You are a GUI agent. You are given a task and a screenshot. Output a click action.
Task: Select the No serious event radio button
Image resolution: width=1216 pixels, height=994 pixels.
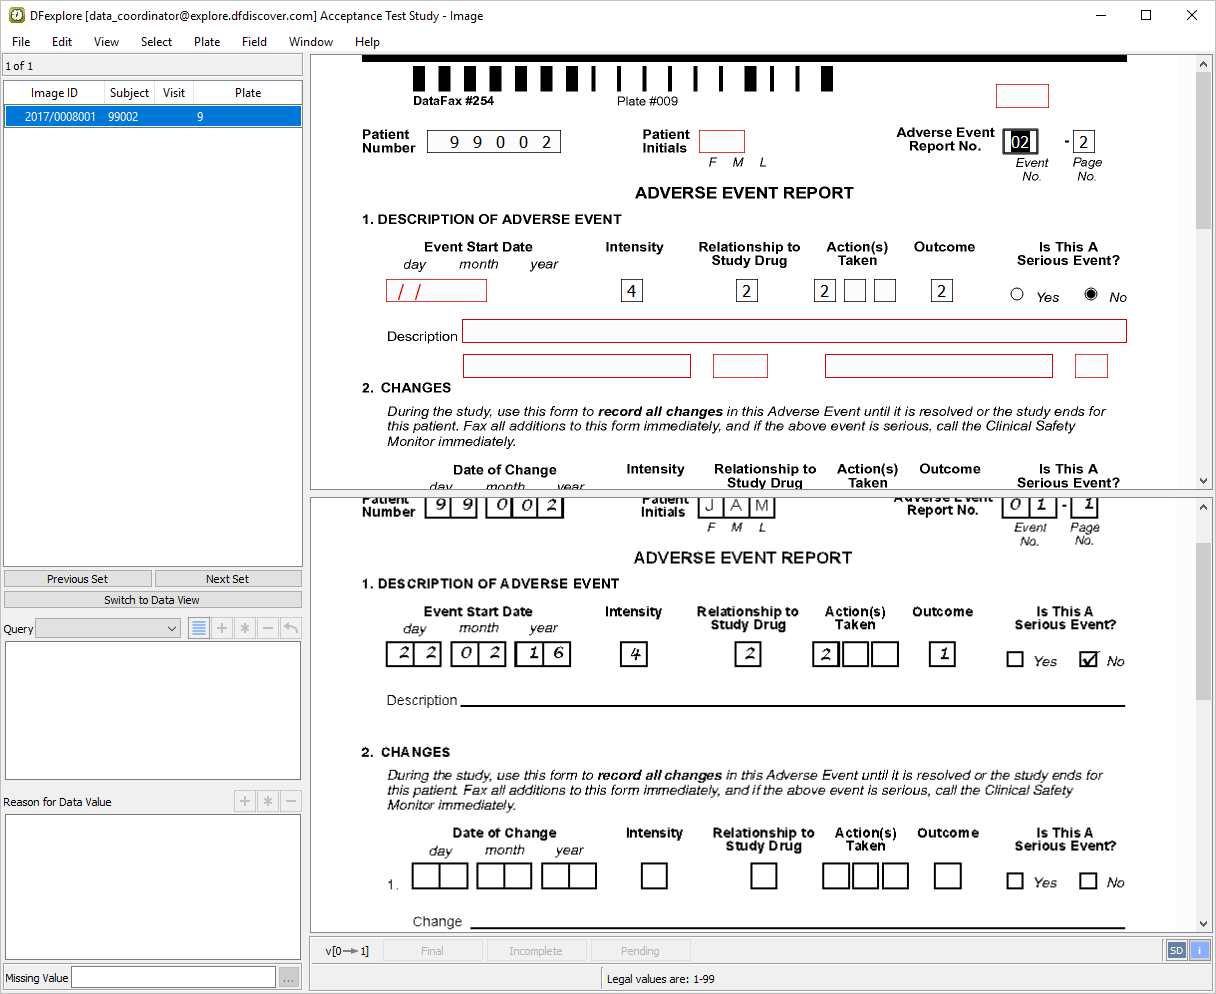tap(1090, 295)
